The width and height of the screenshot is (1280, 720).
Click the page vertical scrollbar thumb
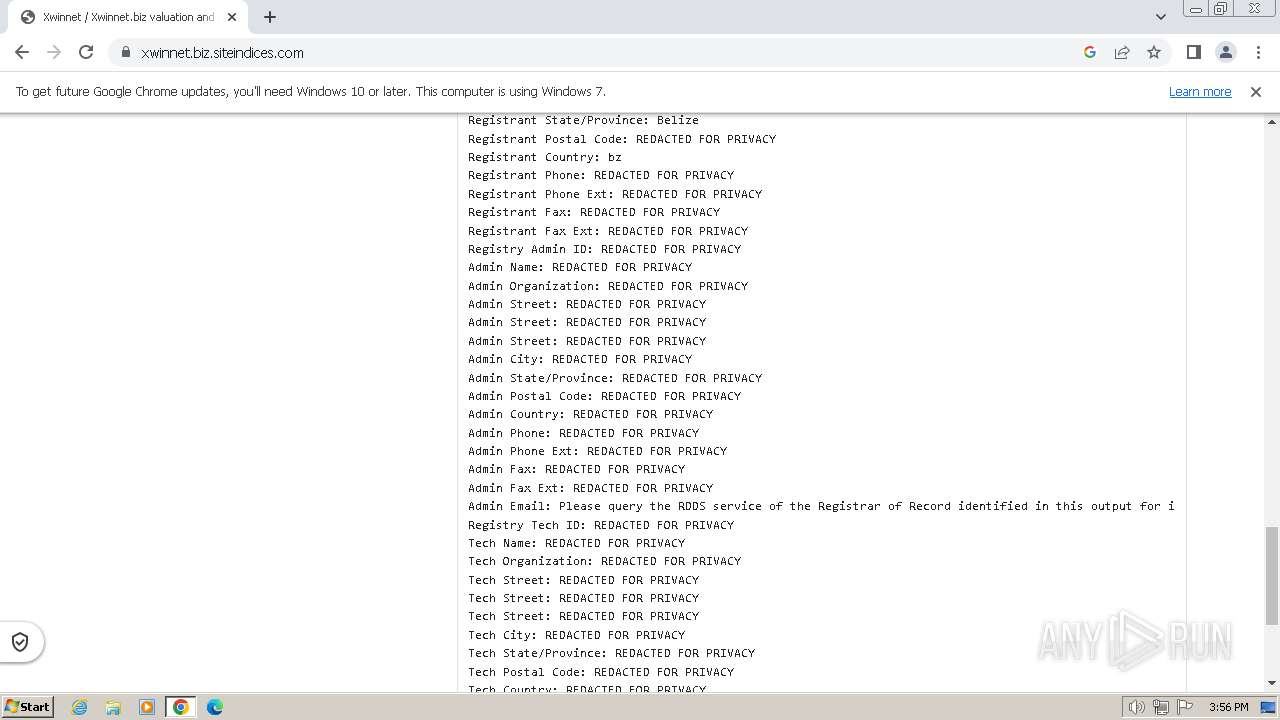click(x=1272, y=575)
